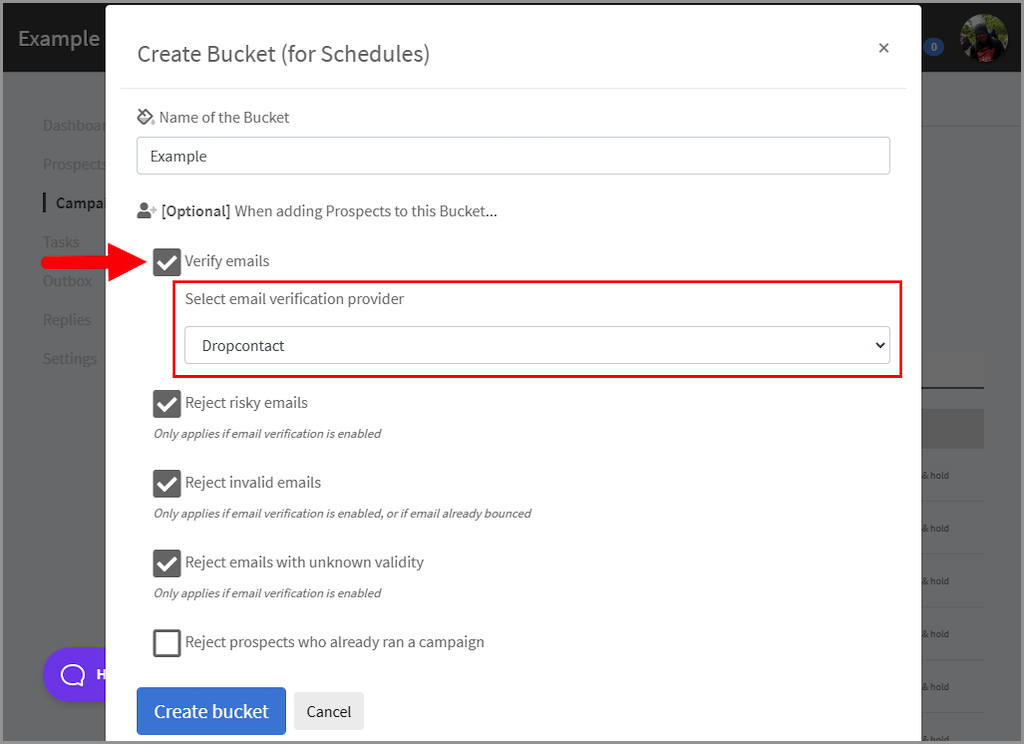Toggle Reject risky emails checkbox
The image size is (1024, 744).
pyautogui.click(x=167, y=404)
